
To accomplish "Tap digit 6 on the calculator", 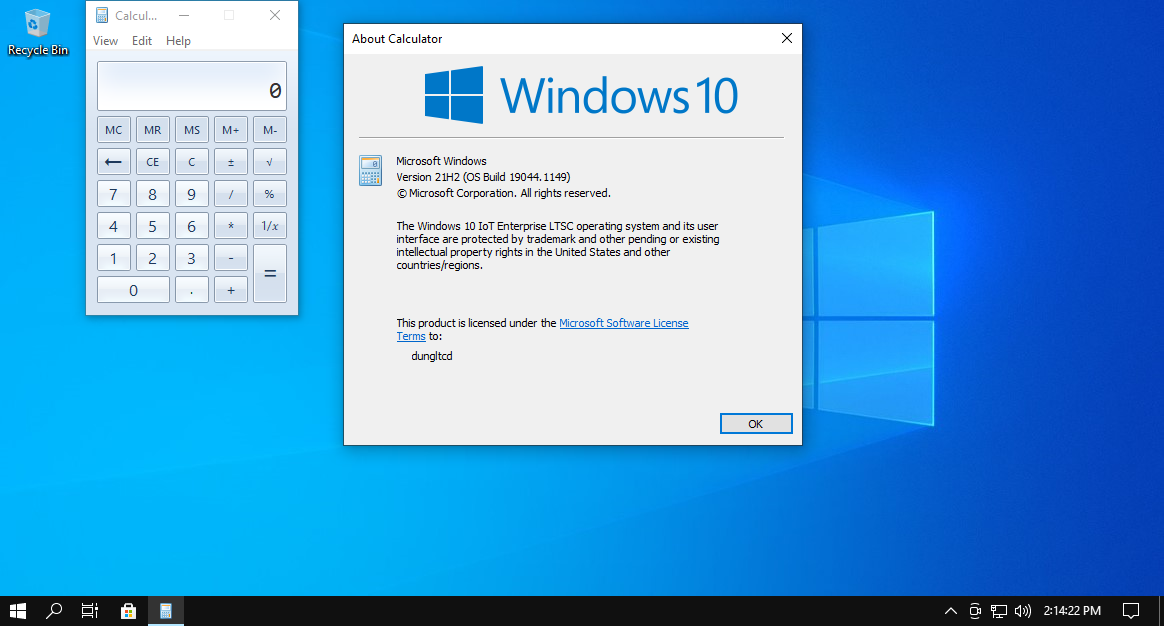I will pyautogui.click(x=192, y=226).
